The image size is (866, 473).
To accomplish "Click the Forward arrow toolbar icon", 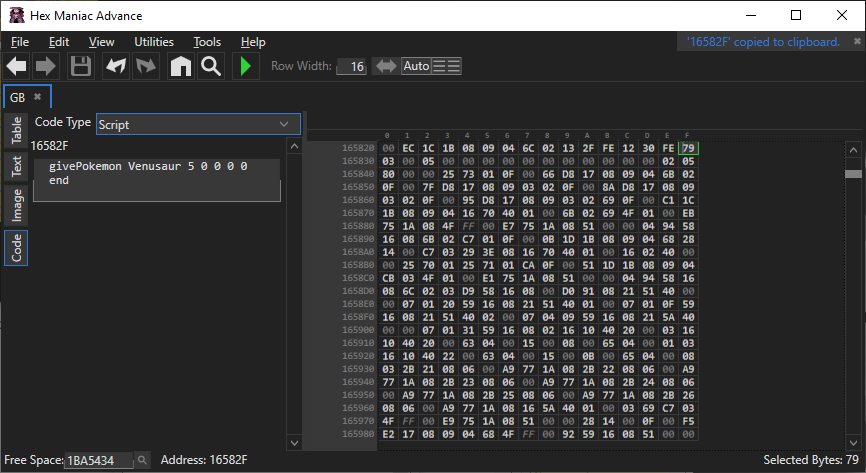I will (46, 66).
